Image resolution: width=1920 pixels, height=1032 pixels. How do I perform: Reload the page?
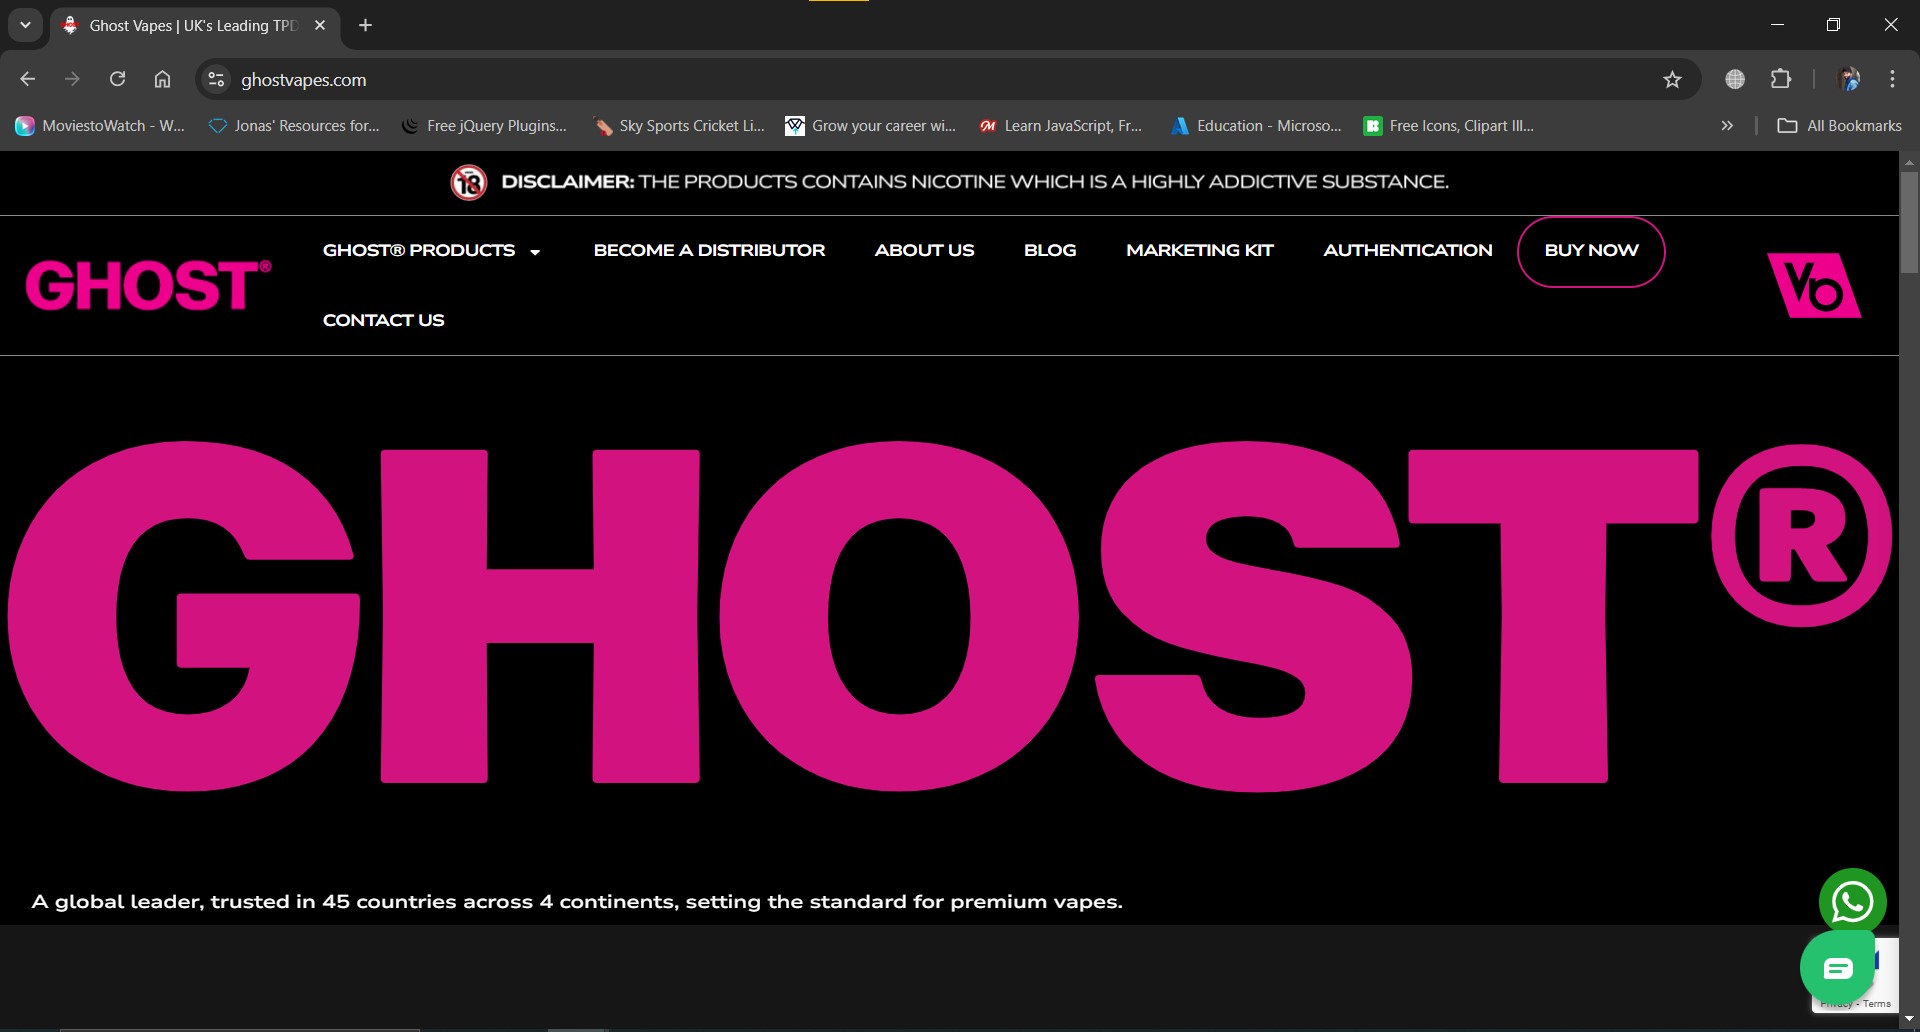click(117, 80)
